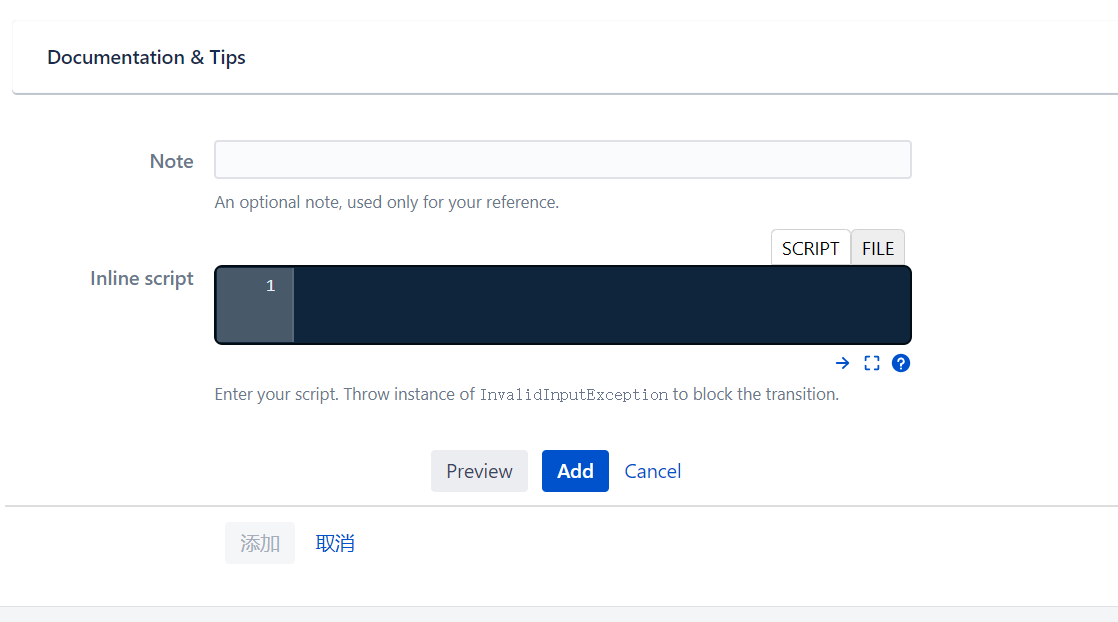Screen dimensions: 1118x622
Task: Focus the dark inline script code area
Action: [602, 305]
